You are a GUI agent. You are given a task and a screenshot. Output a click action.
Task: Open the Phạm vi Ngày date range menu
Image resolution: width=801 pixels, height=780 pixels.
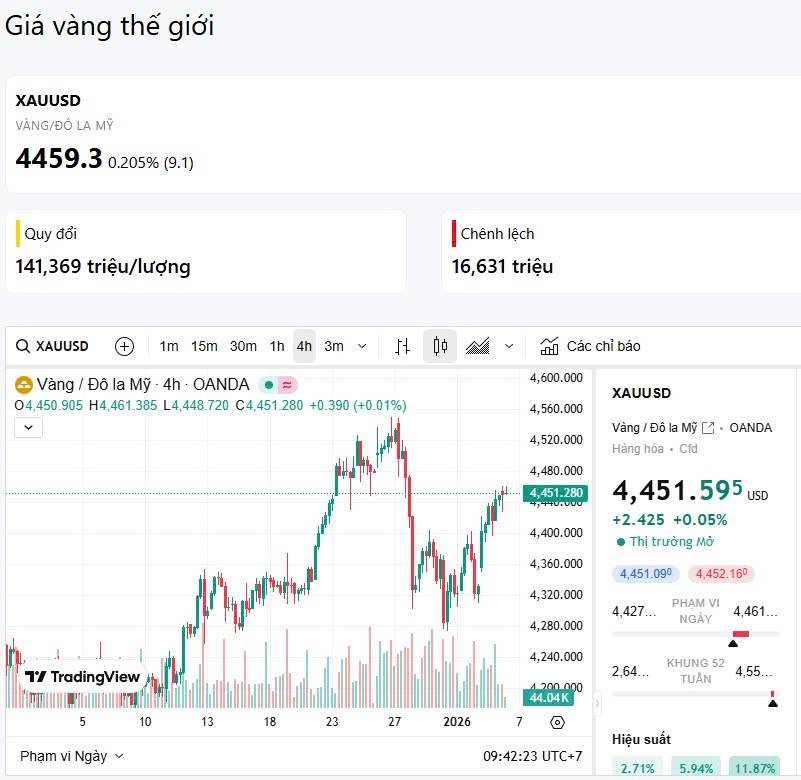point(72,756)
